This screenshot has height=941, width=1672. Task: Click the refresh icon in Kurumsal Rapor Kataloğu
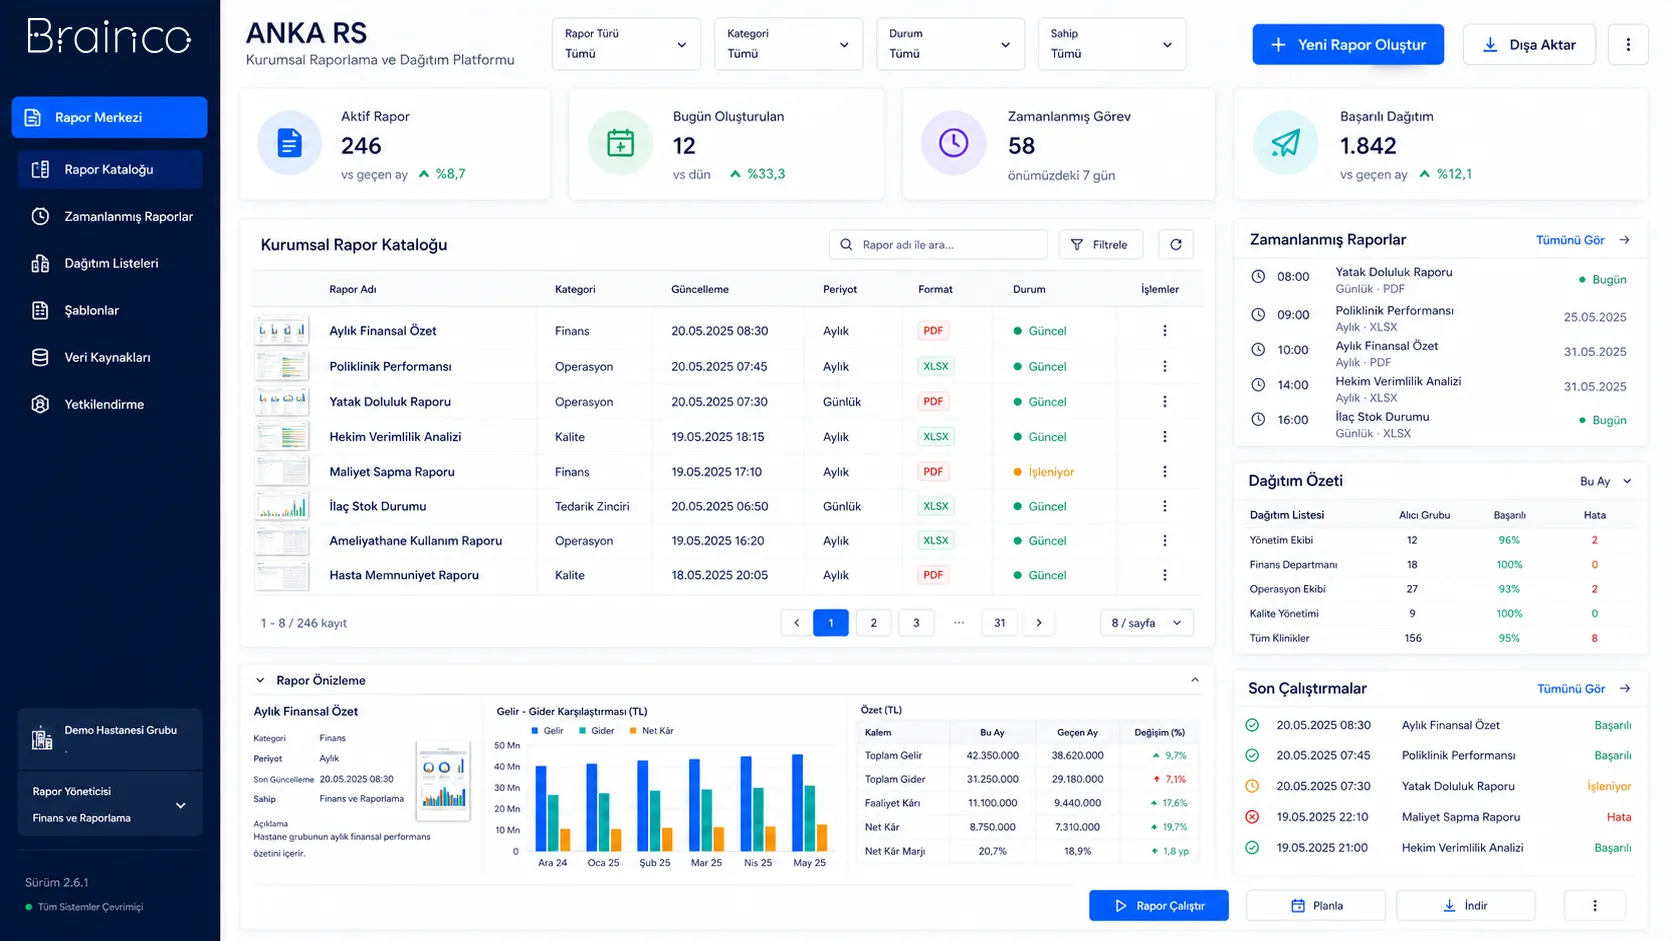tap(1175, 245)
